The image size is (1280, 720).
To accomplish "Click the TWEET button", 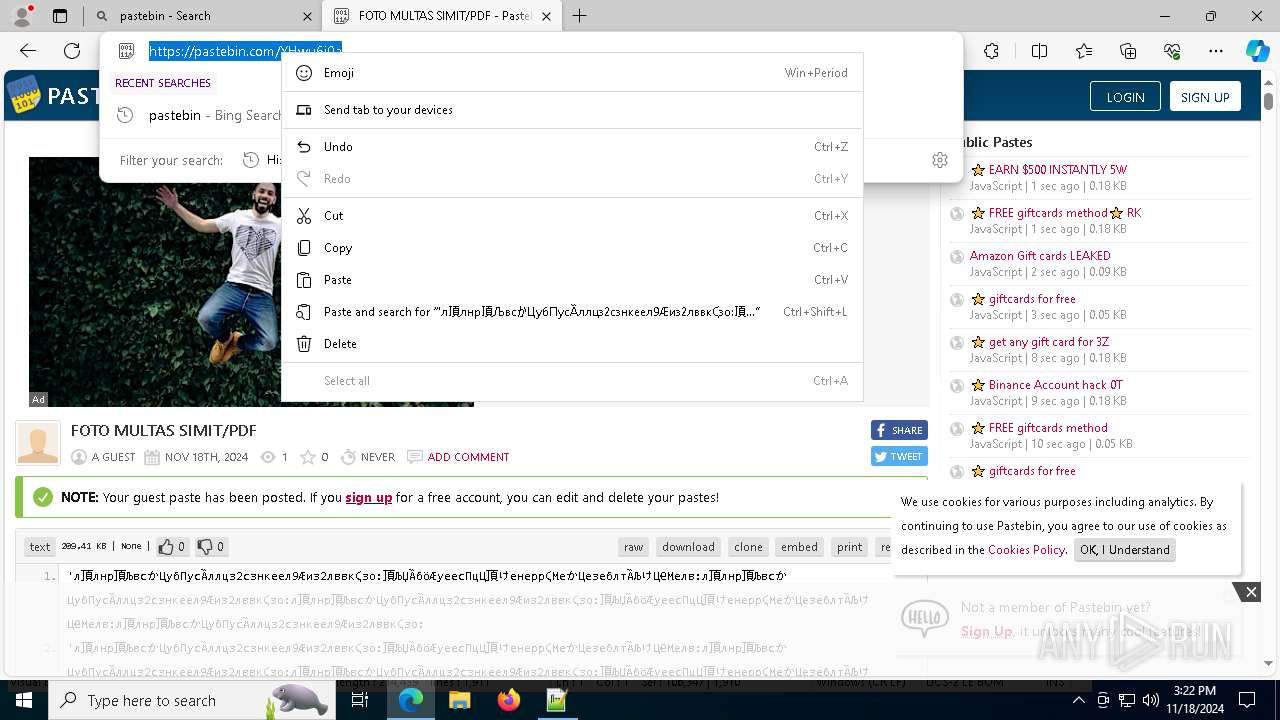I will 899,456.
